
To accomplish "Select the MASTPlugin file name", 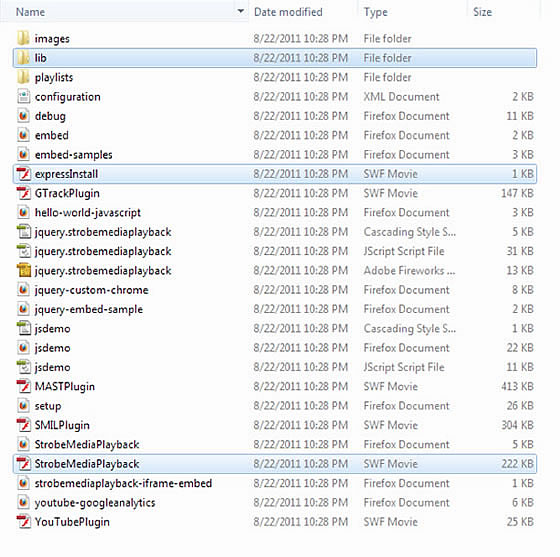I will point(65,387).
